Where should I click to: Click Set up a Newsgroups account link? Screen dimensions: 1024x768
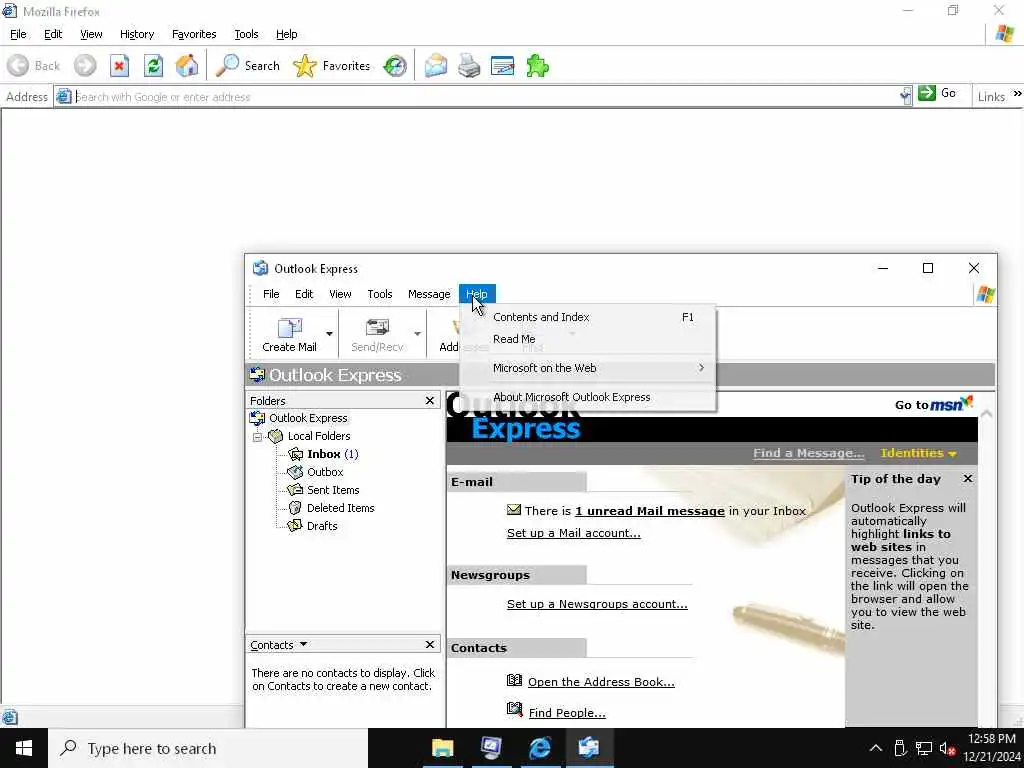coord(597,604)
